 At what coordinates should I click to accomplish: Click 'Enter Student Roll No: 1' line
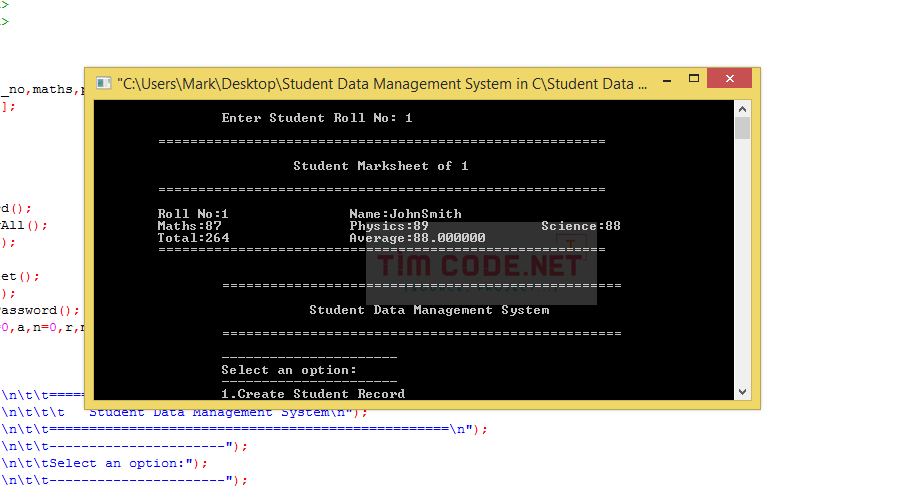[317, 118]
